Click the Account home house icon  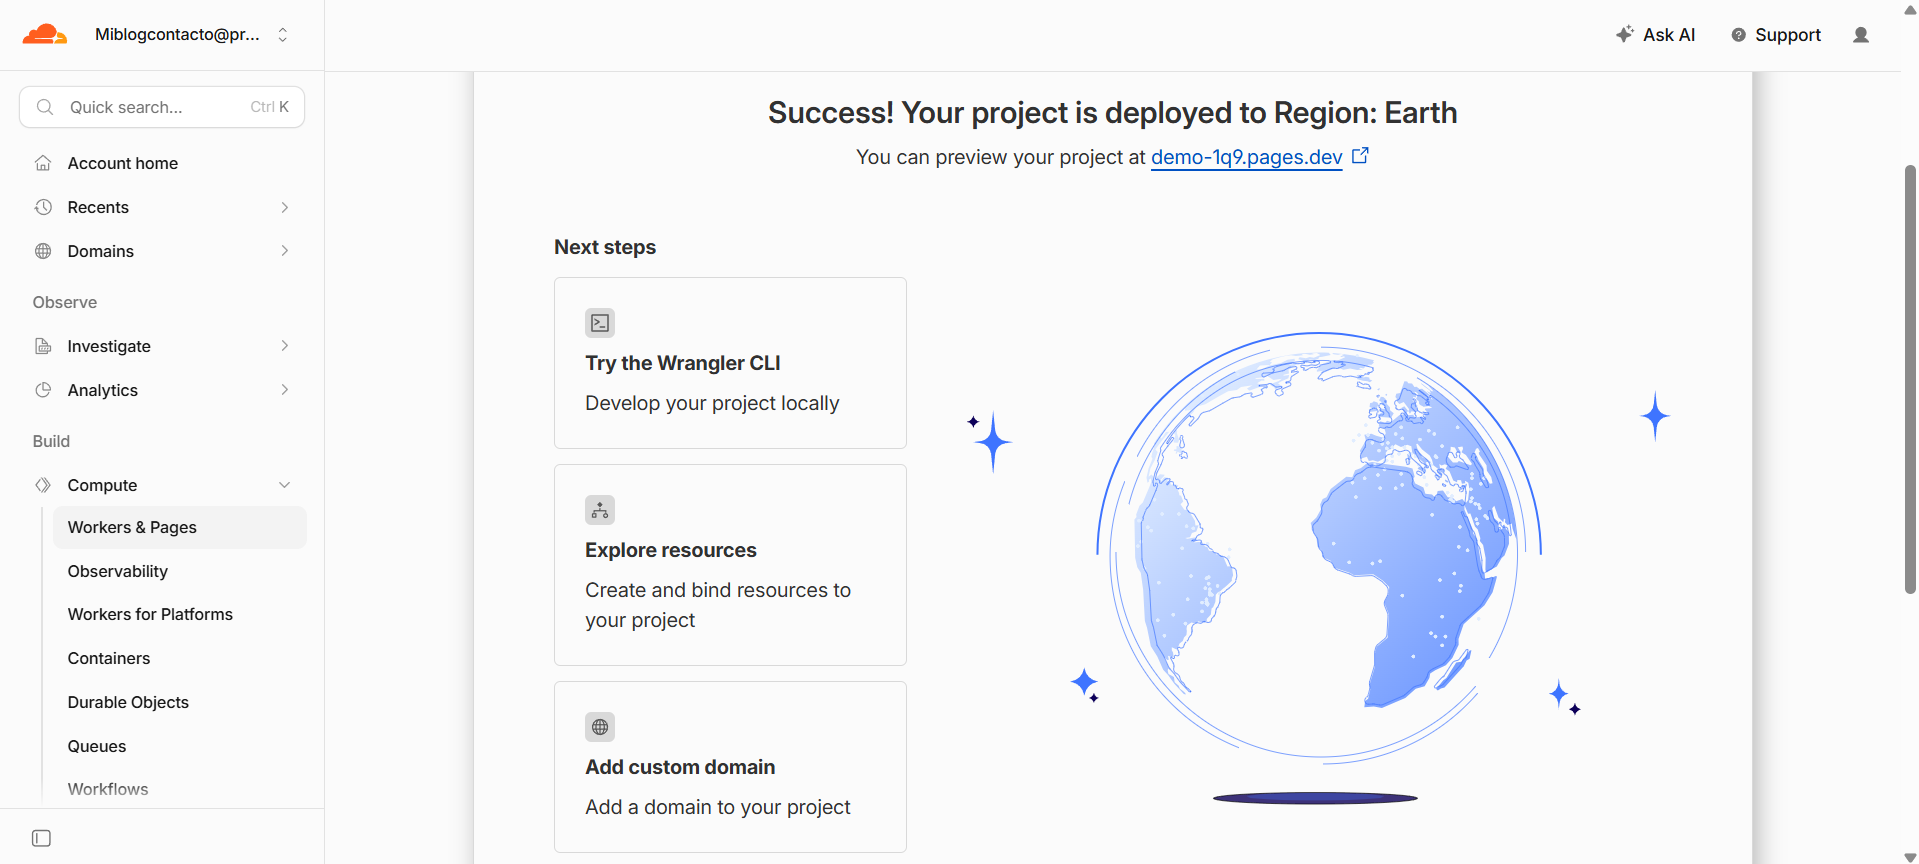[x=43, y=163]
